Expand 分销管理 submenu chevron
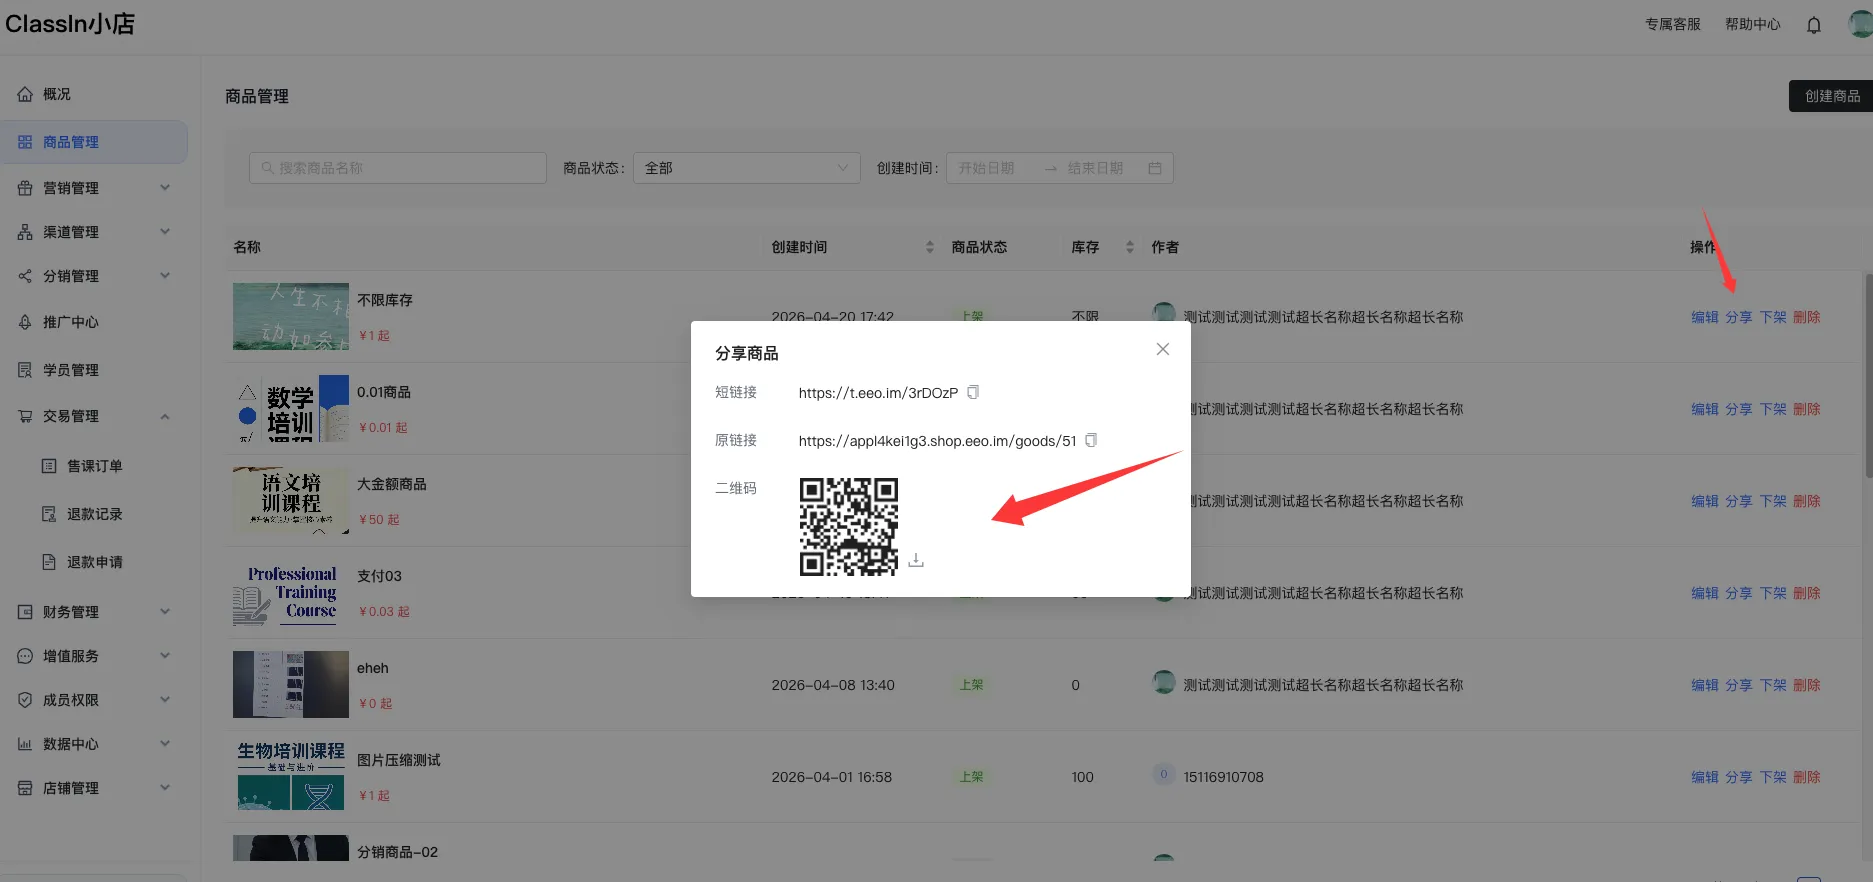Screen dimensions: 1873x882 [165, 276]
